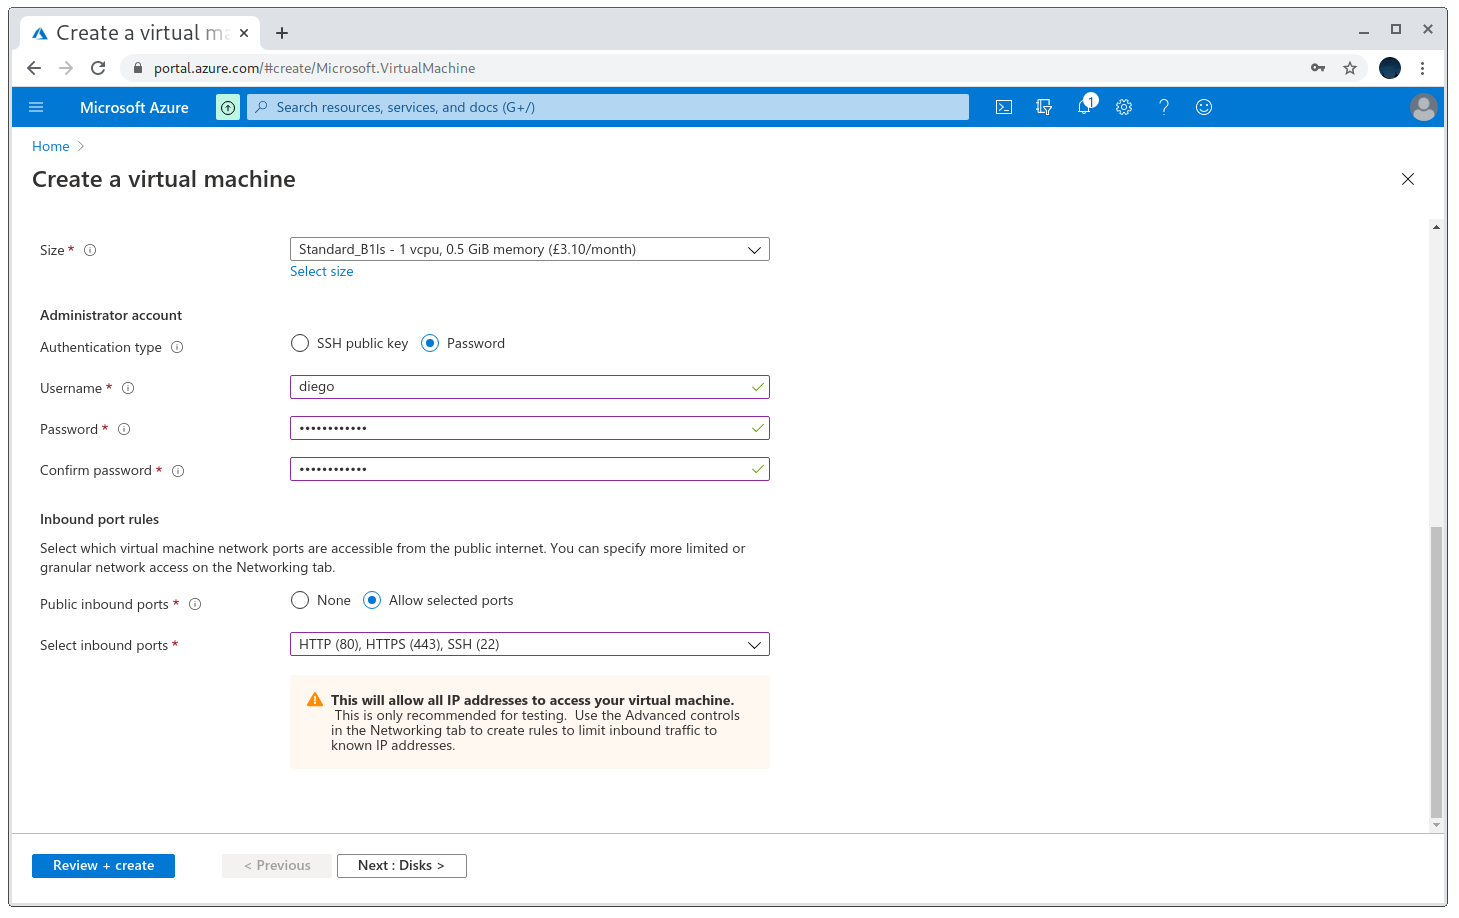
Task: Click the scrollbar down arrow
Action: 1436,825
